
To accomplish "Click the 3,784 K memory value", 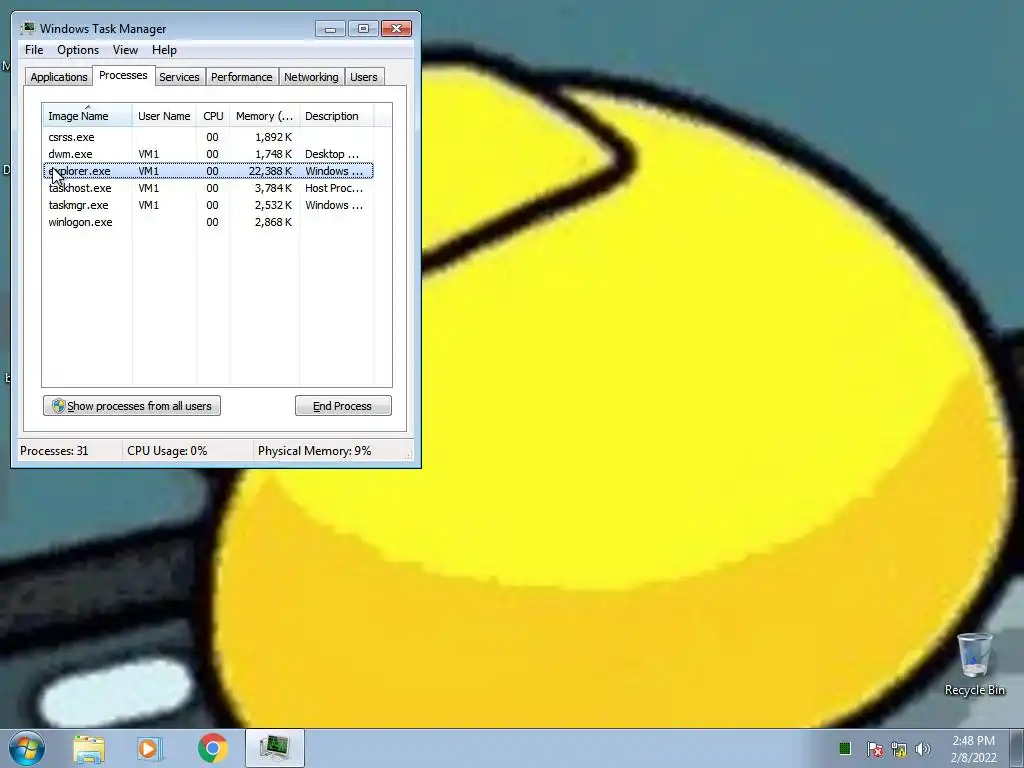I will (x=273, y=188).
